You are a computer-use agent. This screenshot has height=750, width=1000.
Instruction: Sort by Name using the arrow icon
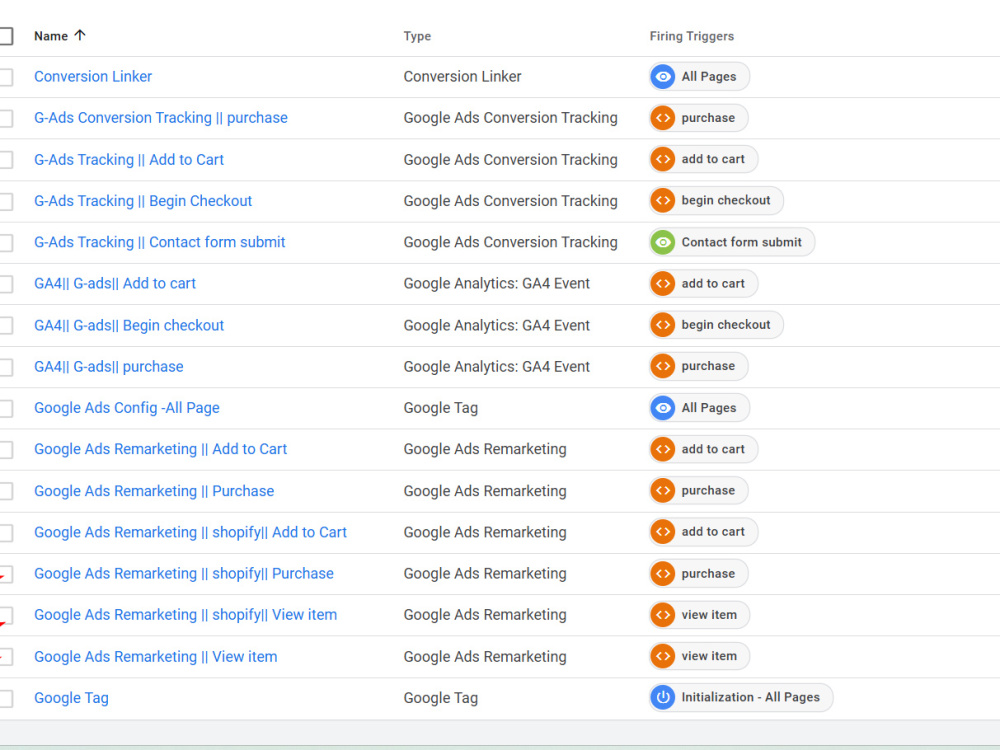coord(80,35)
